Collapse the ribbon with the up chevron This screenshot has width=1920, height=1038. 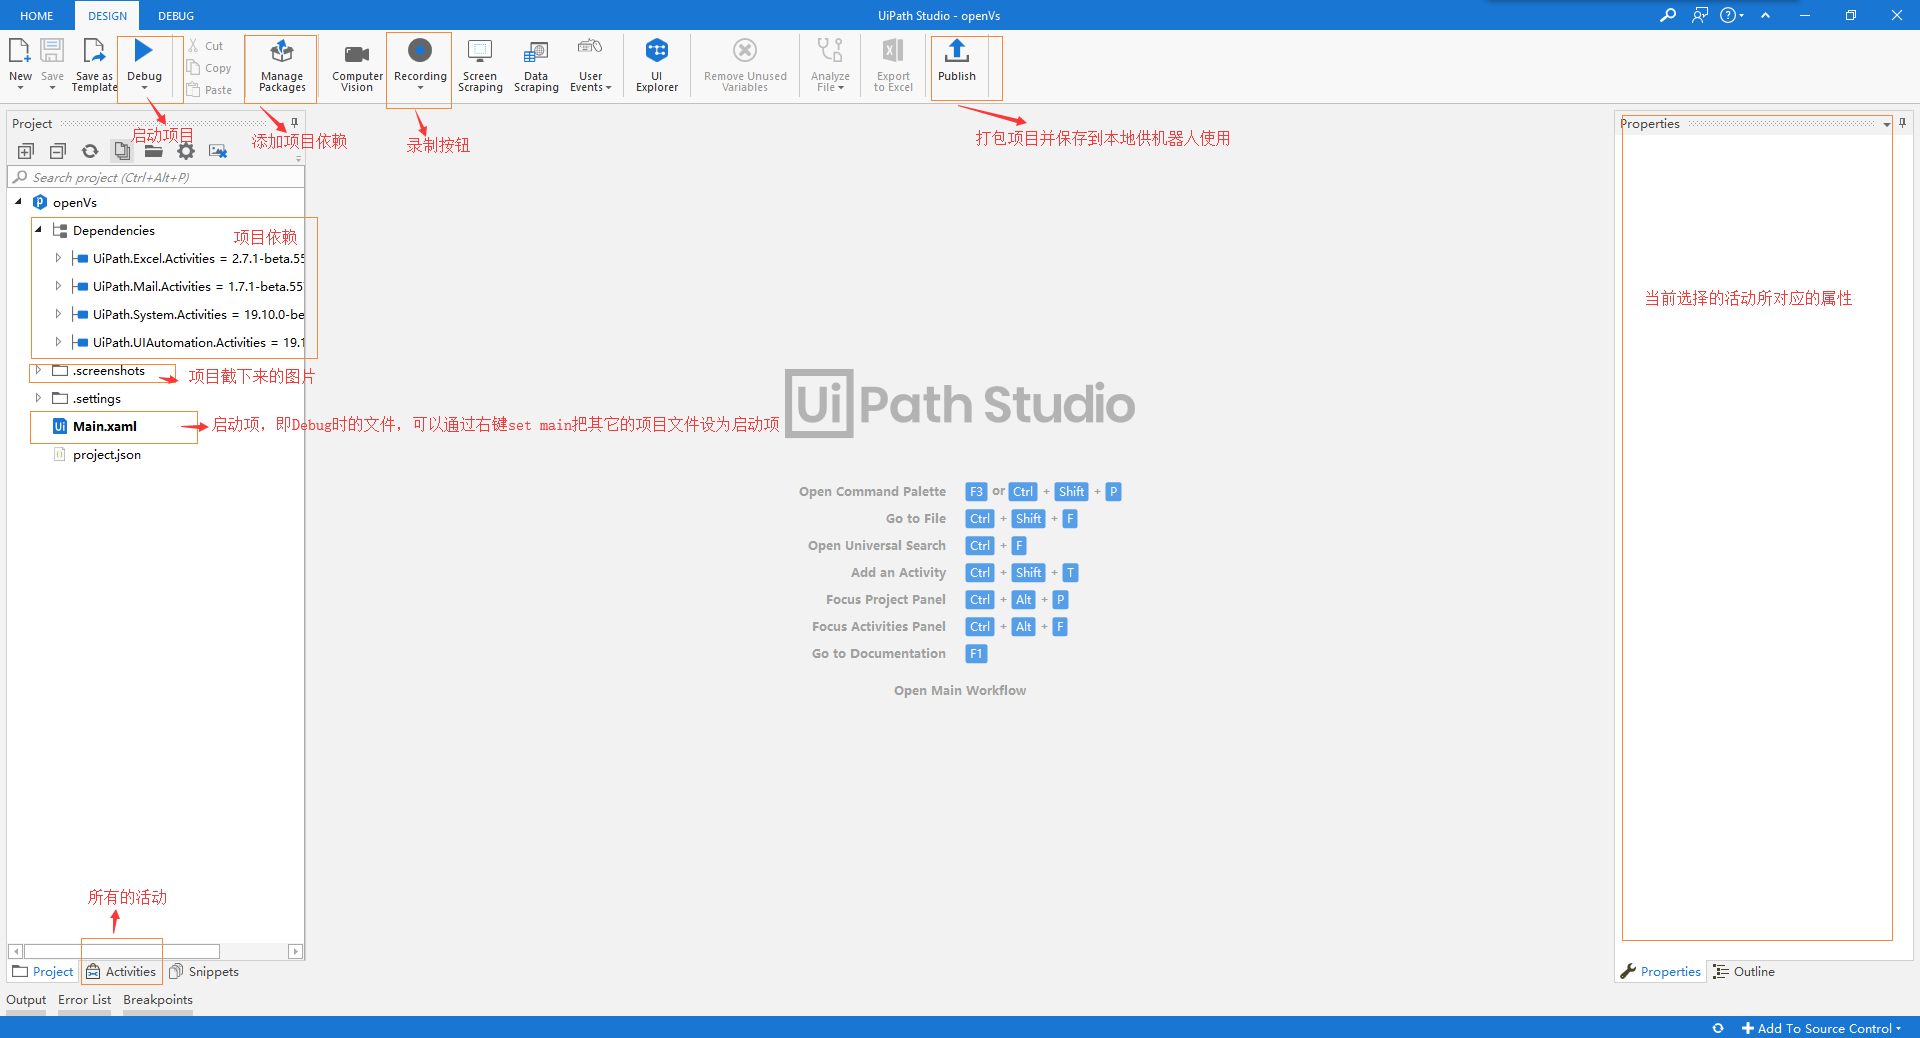coord(1765,16)
